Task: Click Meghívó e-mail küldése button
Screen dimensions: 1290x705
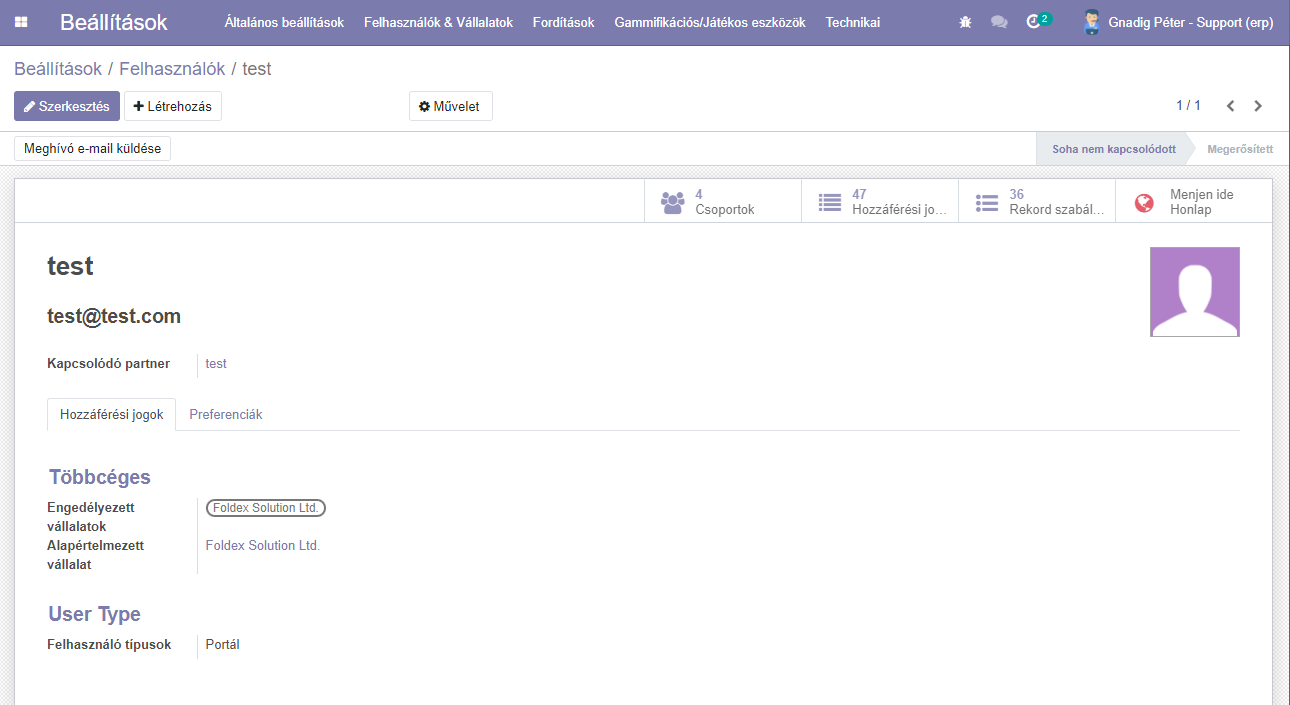Action: (93, 149)
